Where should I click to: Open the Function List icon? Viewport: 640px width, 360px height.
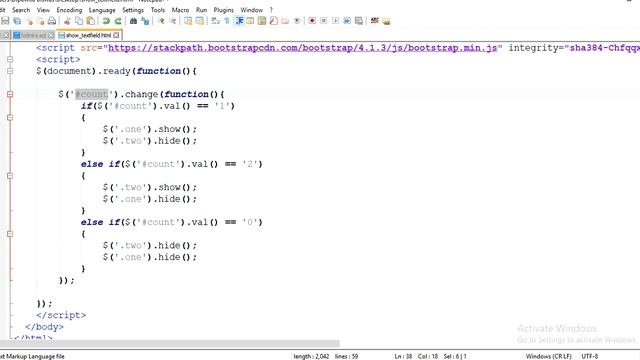pyautogui.click(x=273, y=21)
